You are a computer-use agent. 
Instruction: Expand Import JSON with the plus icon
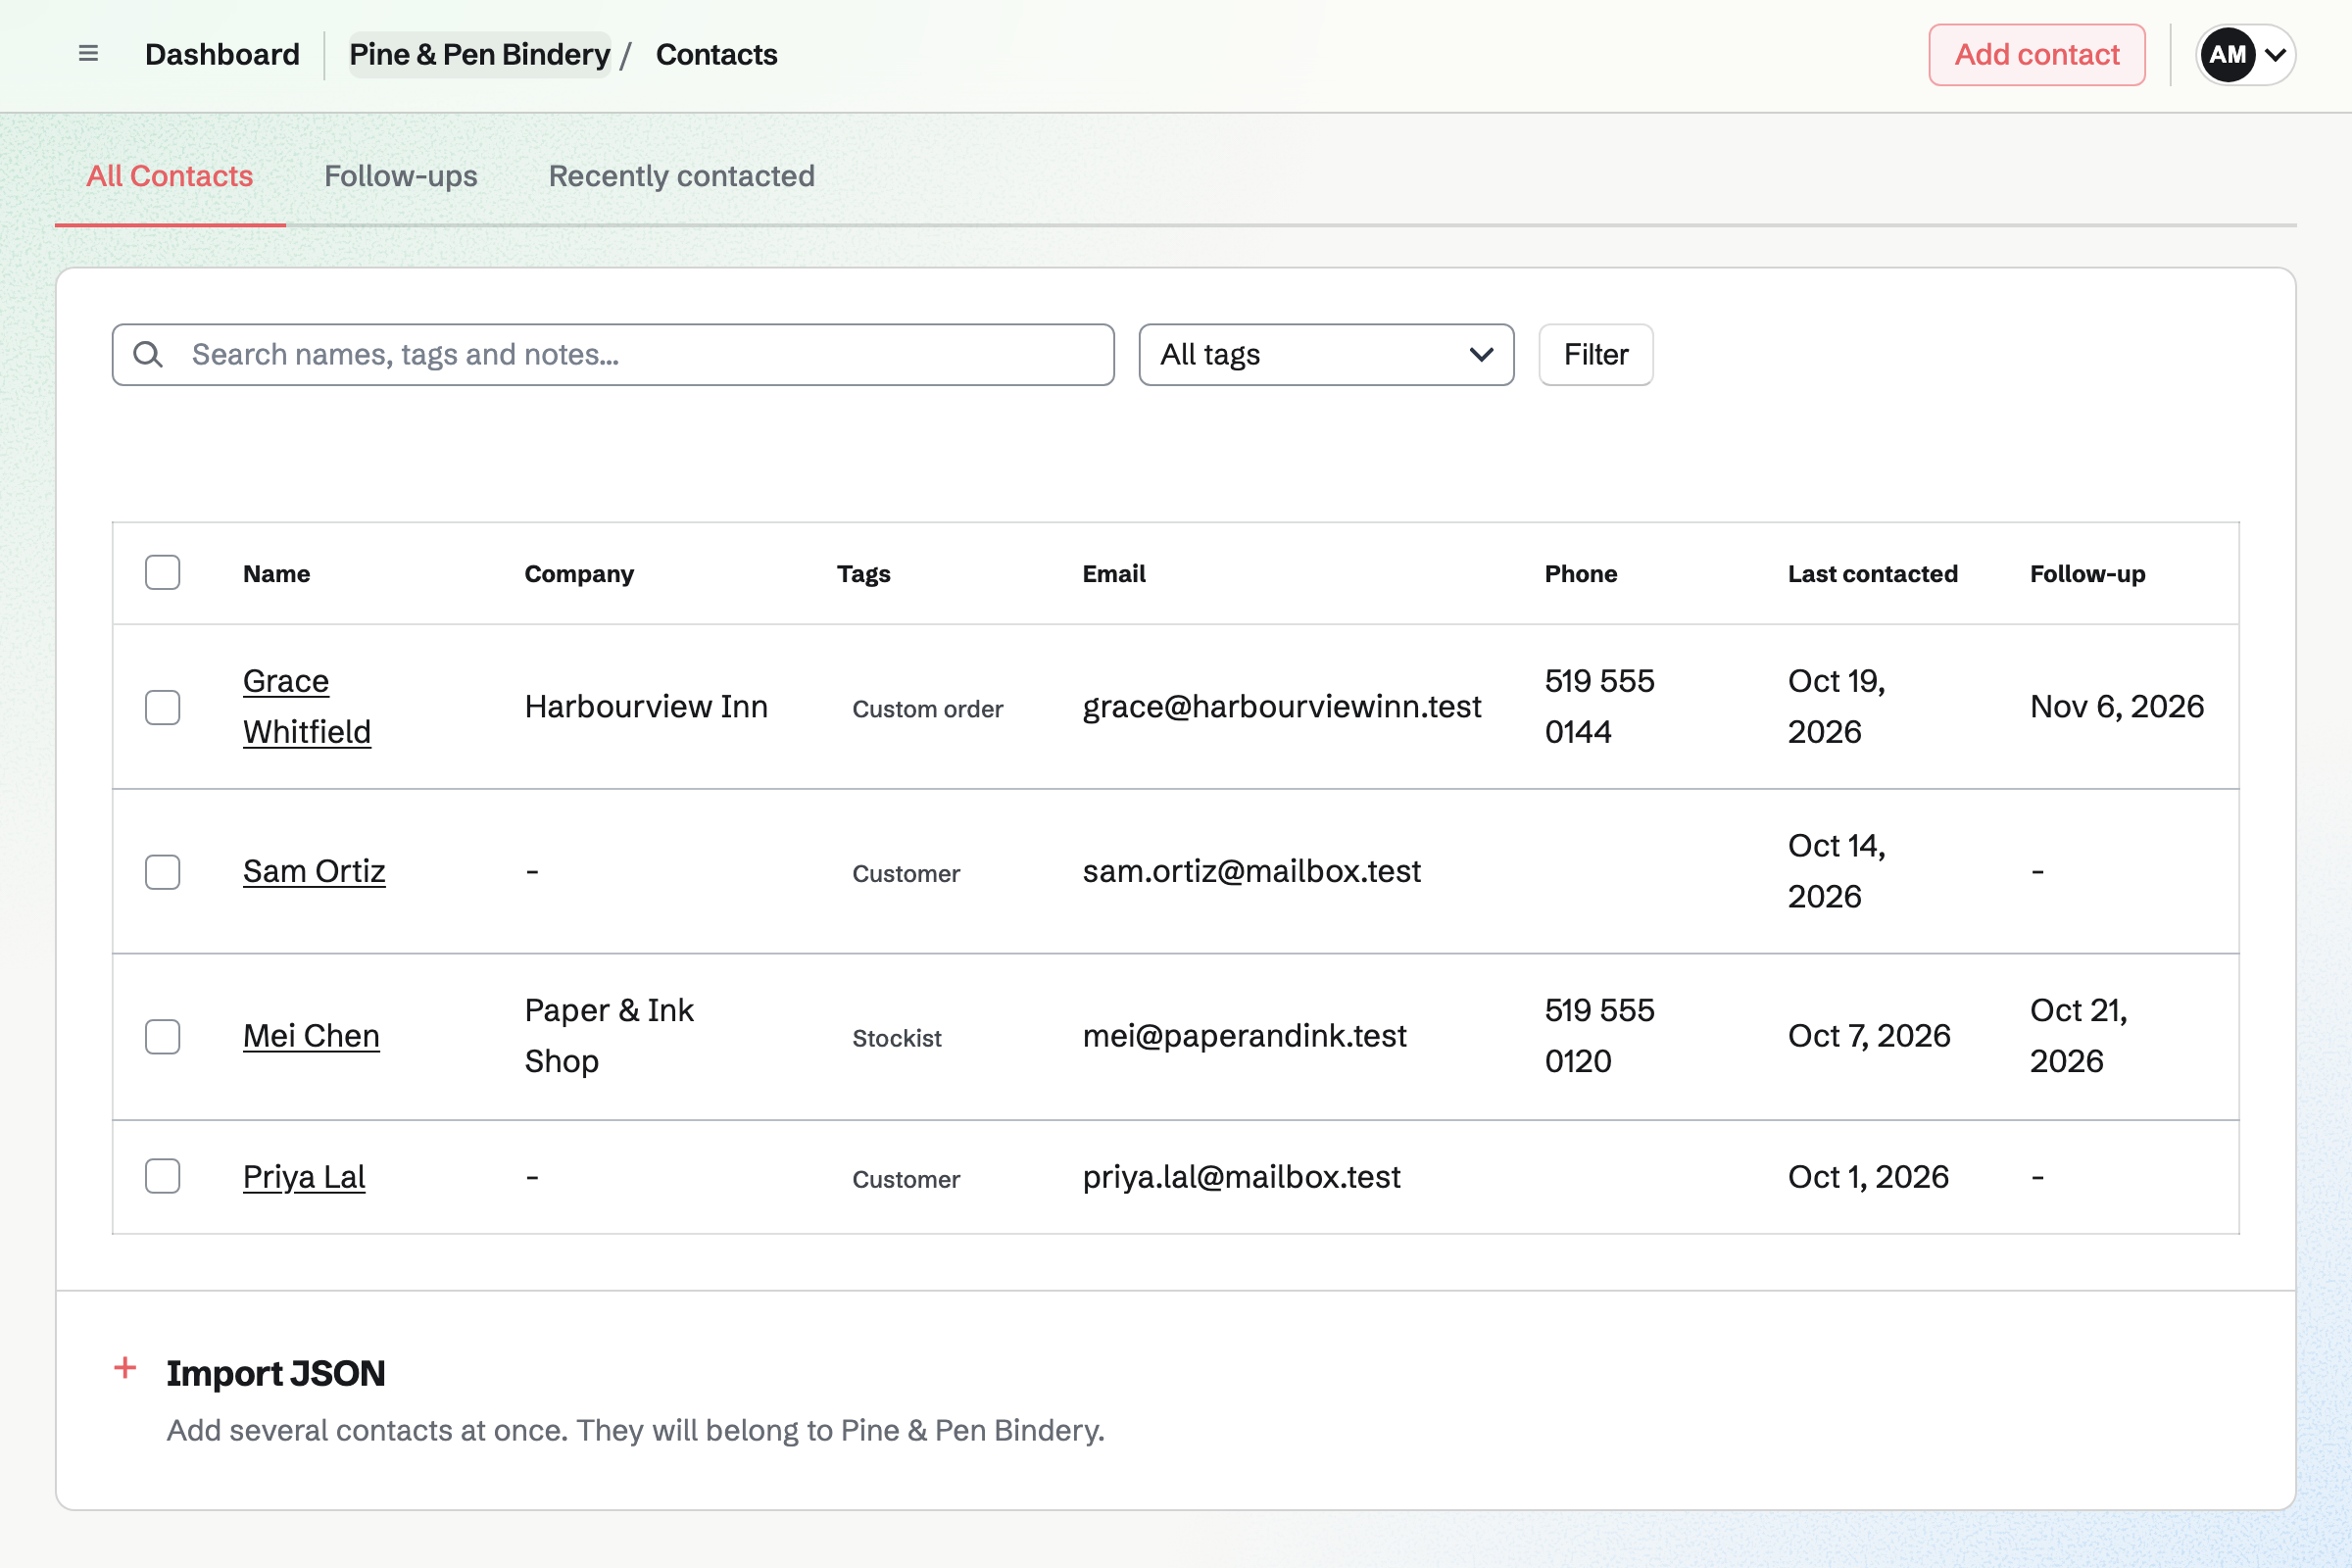point(125,1368)
